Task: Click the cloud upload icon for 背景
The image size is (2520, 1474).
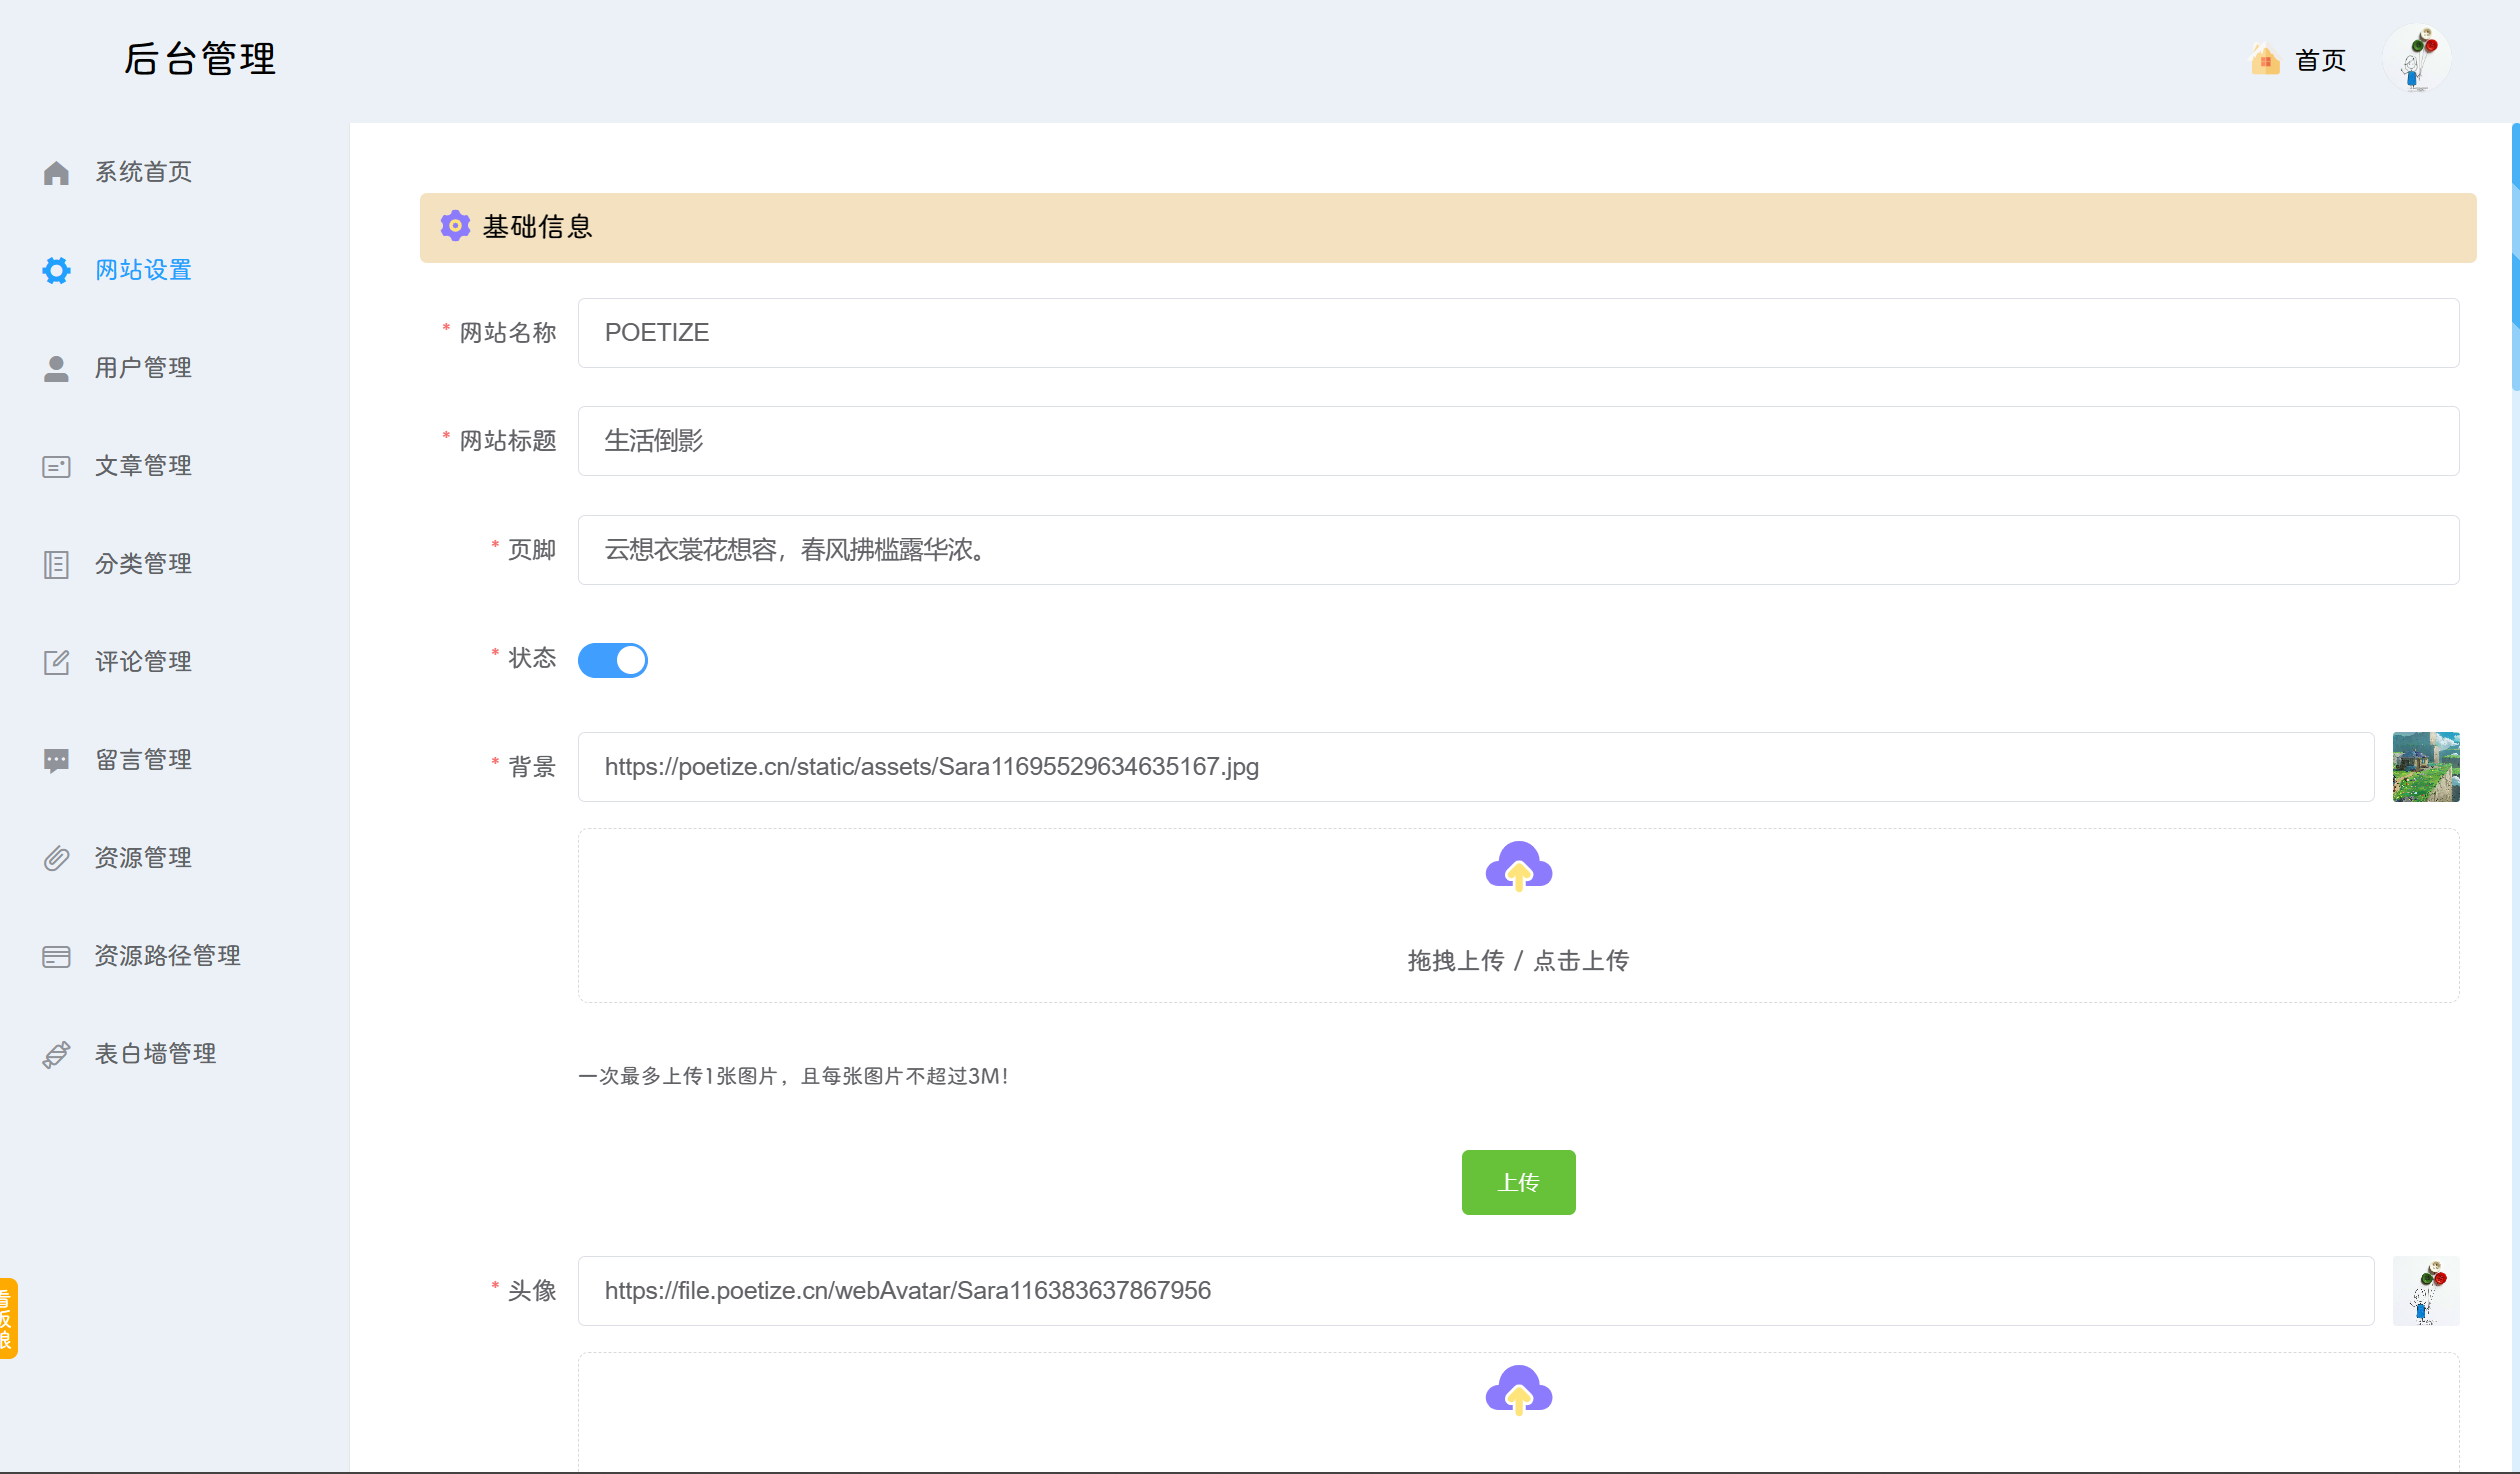Action: (x=1518, y=867)
